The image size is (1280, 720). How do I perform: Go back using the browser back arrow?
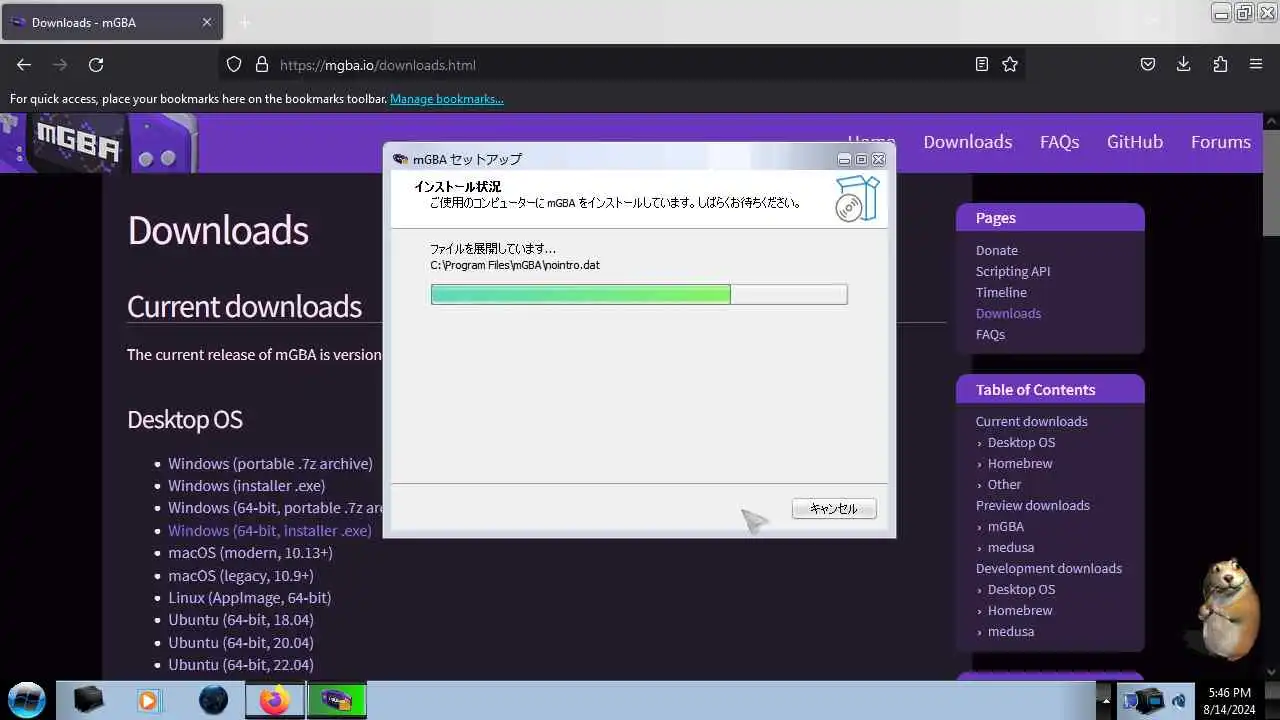pyautogui.click(x=24, y=64)
